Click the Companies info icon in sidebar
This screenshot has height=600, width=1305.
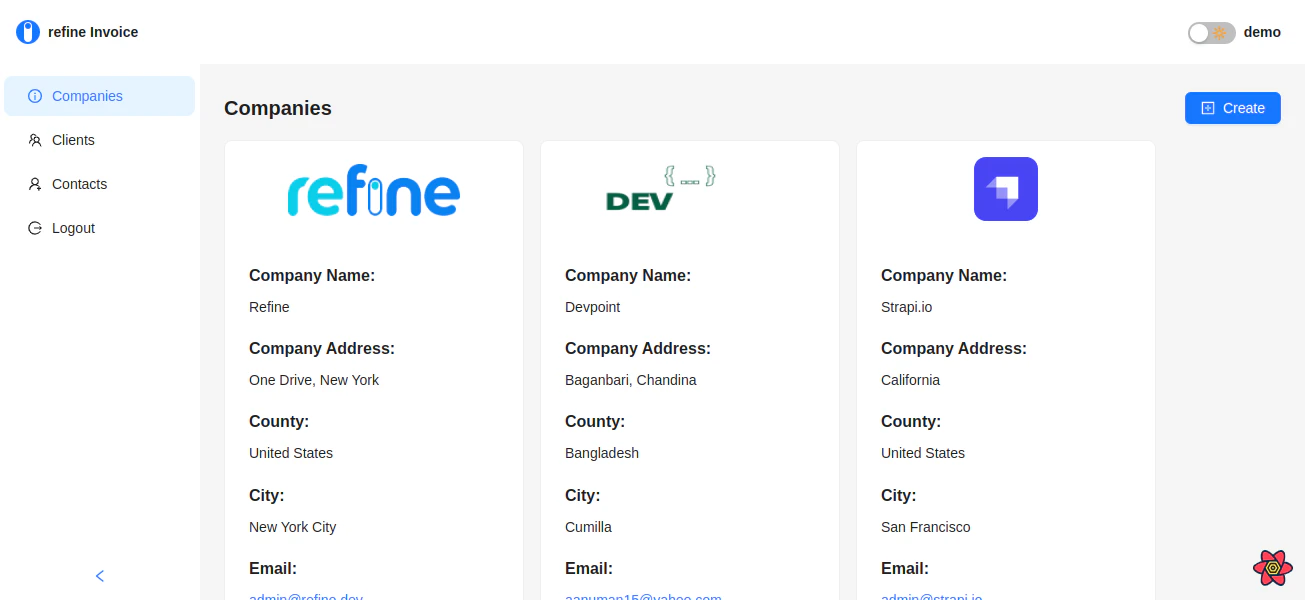pyautogui.click(x=33, y=96)
